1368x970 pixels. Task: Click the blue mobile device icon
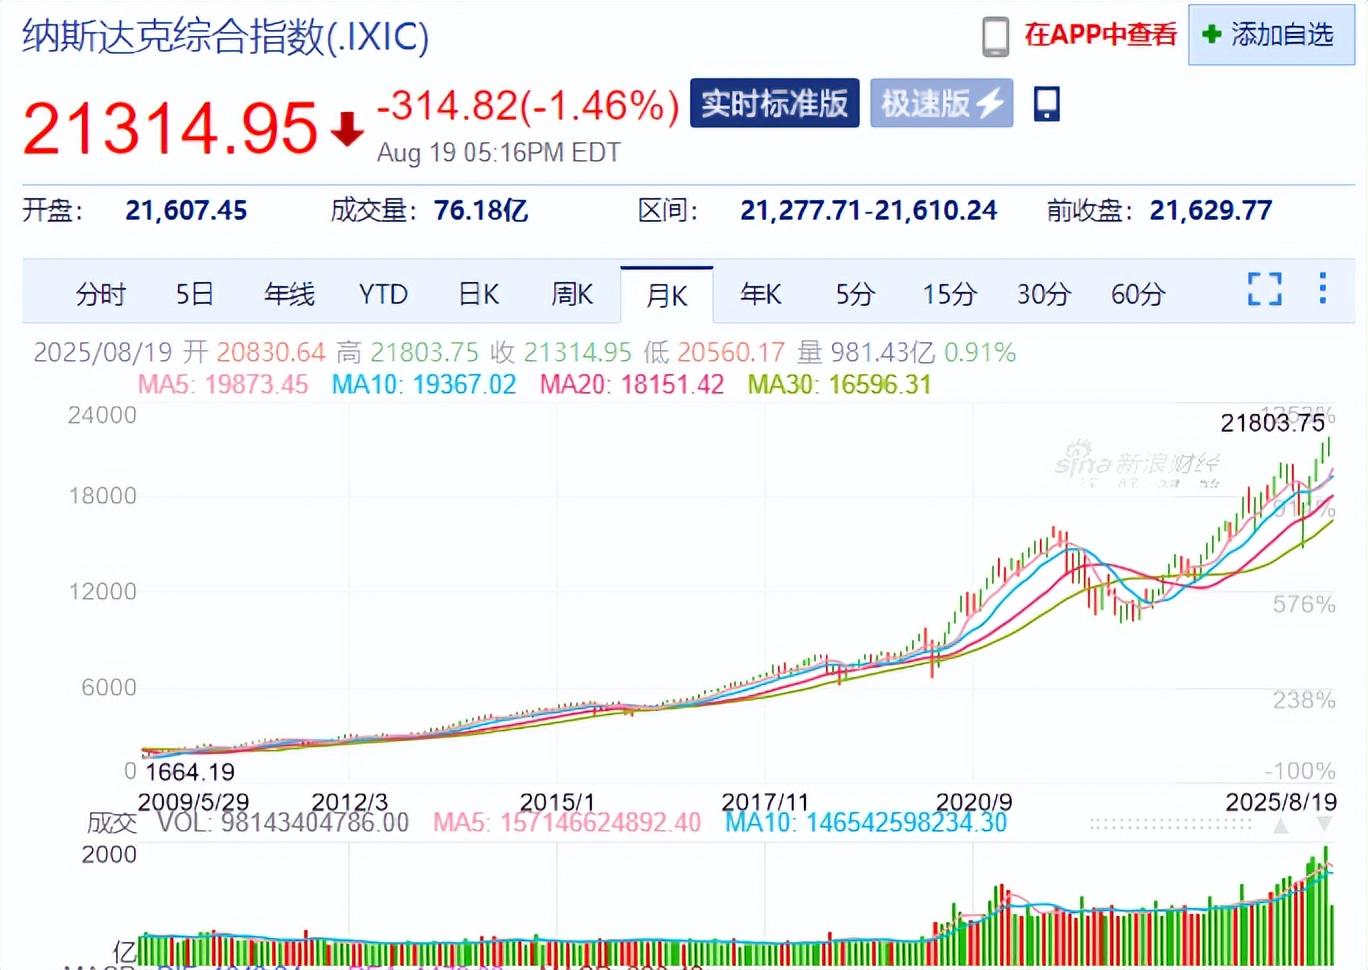tap(1046, 103)
